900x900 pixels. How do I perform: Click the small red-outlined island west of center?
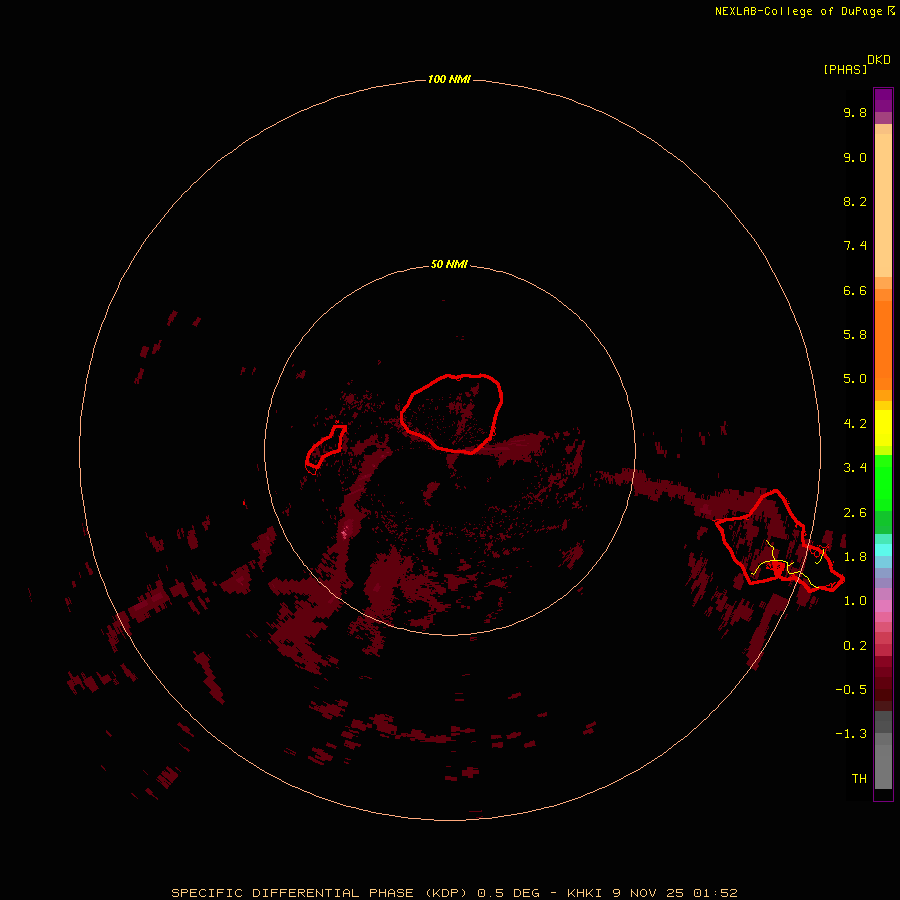326,447
